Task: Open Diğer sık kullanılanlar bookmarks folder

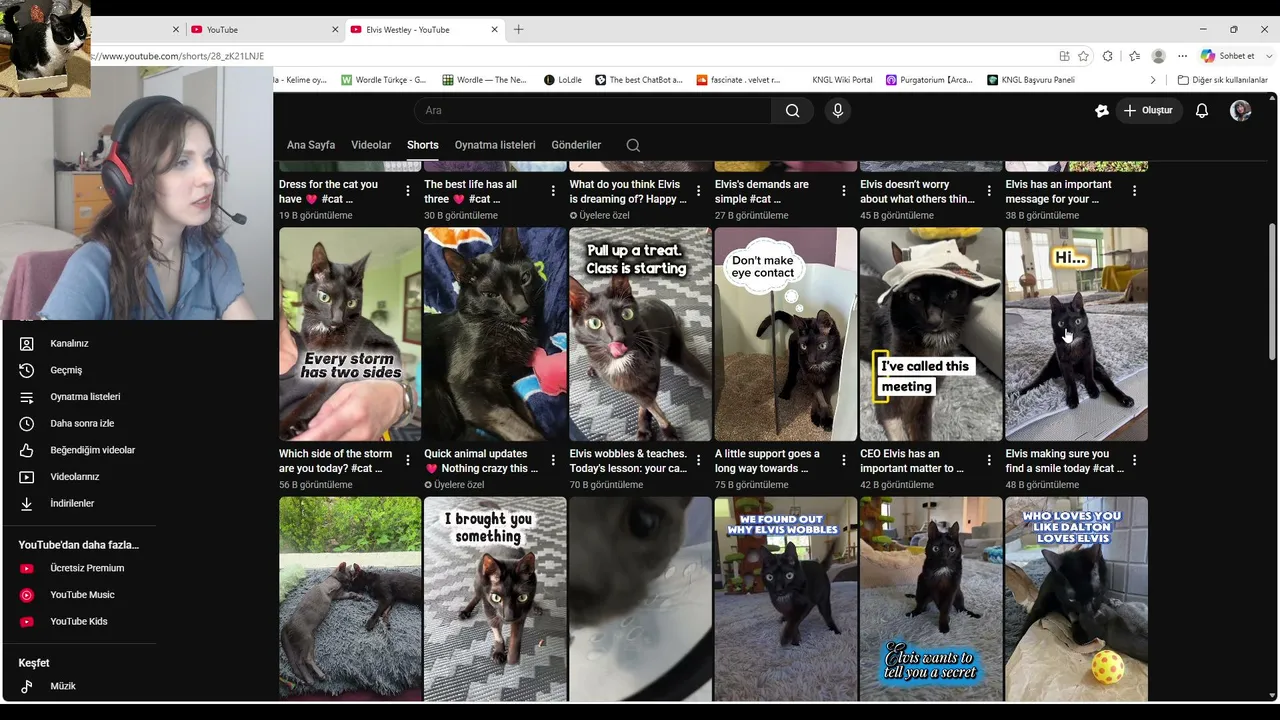Action: (1222, 80)
